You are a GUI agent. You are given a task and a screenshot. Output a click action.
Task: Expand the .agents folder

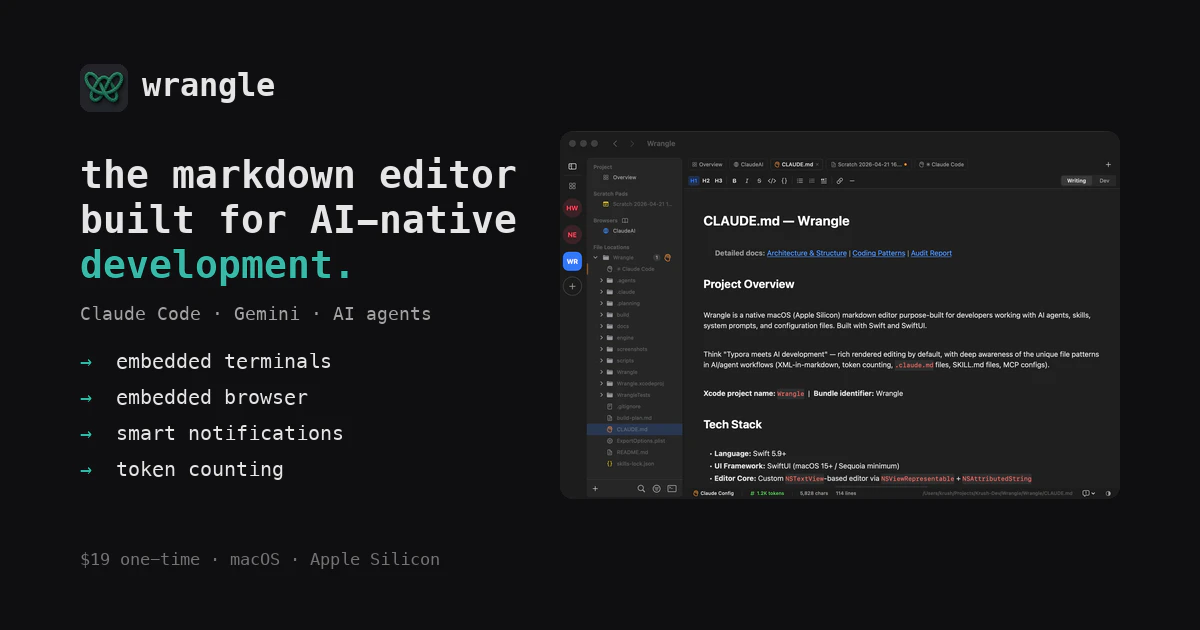coord(601,280)
